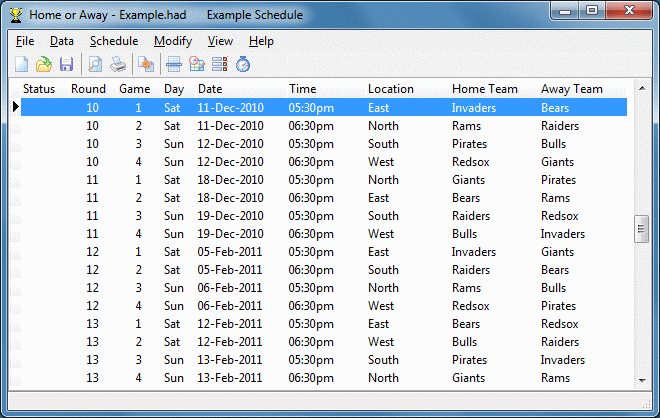Click the list rows icon with red squares
This screenshot has height=418, width=660.
coord(219,64)
